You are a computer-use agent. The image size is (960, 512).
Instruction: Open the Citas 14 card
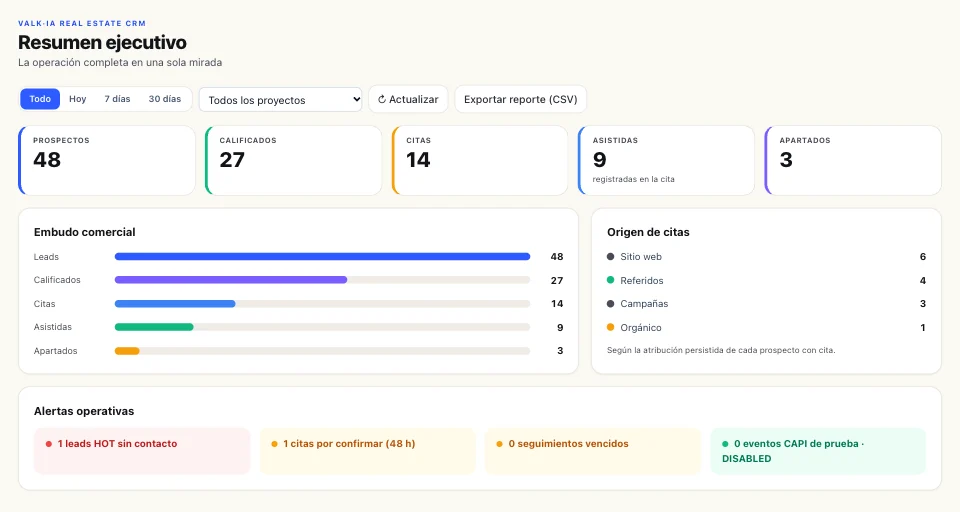(480, 160)
